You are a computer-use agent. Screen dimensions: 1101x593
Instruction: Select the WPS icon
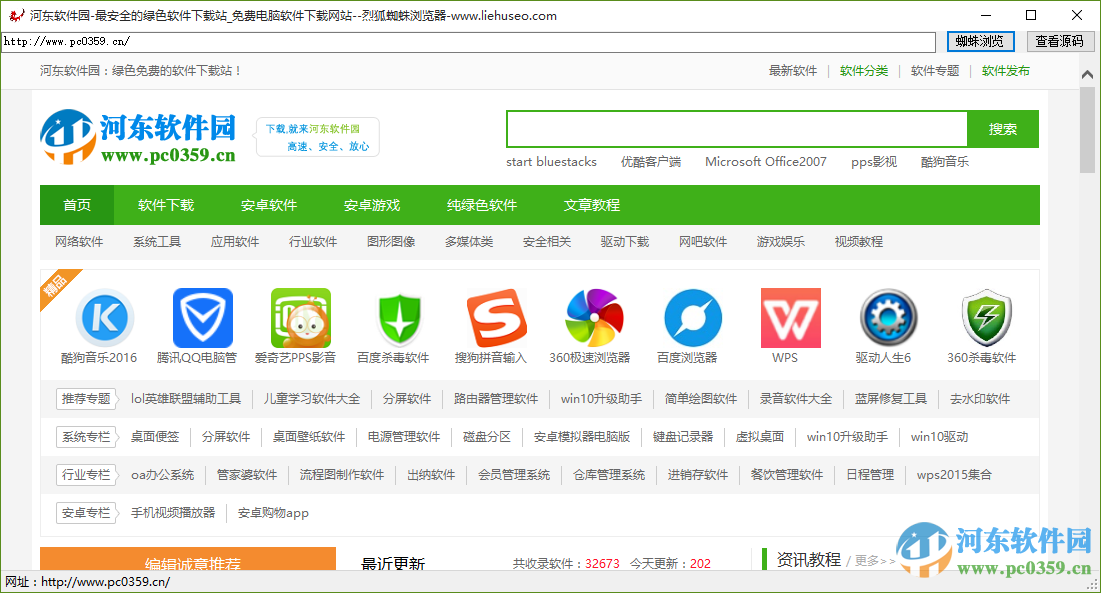[x=790, y=318]
